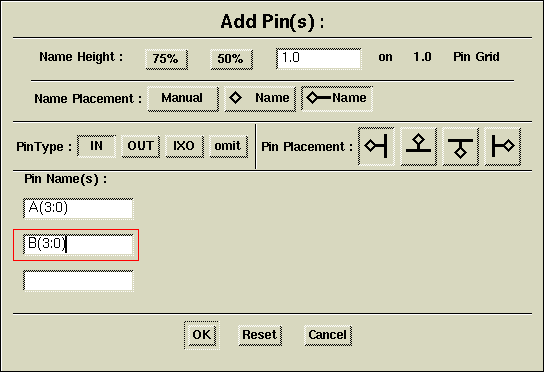545x373 pixels.
Task: Confirm with the OK button
Action: (202, 335)
